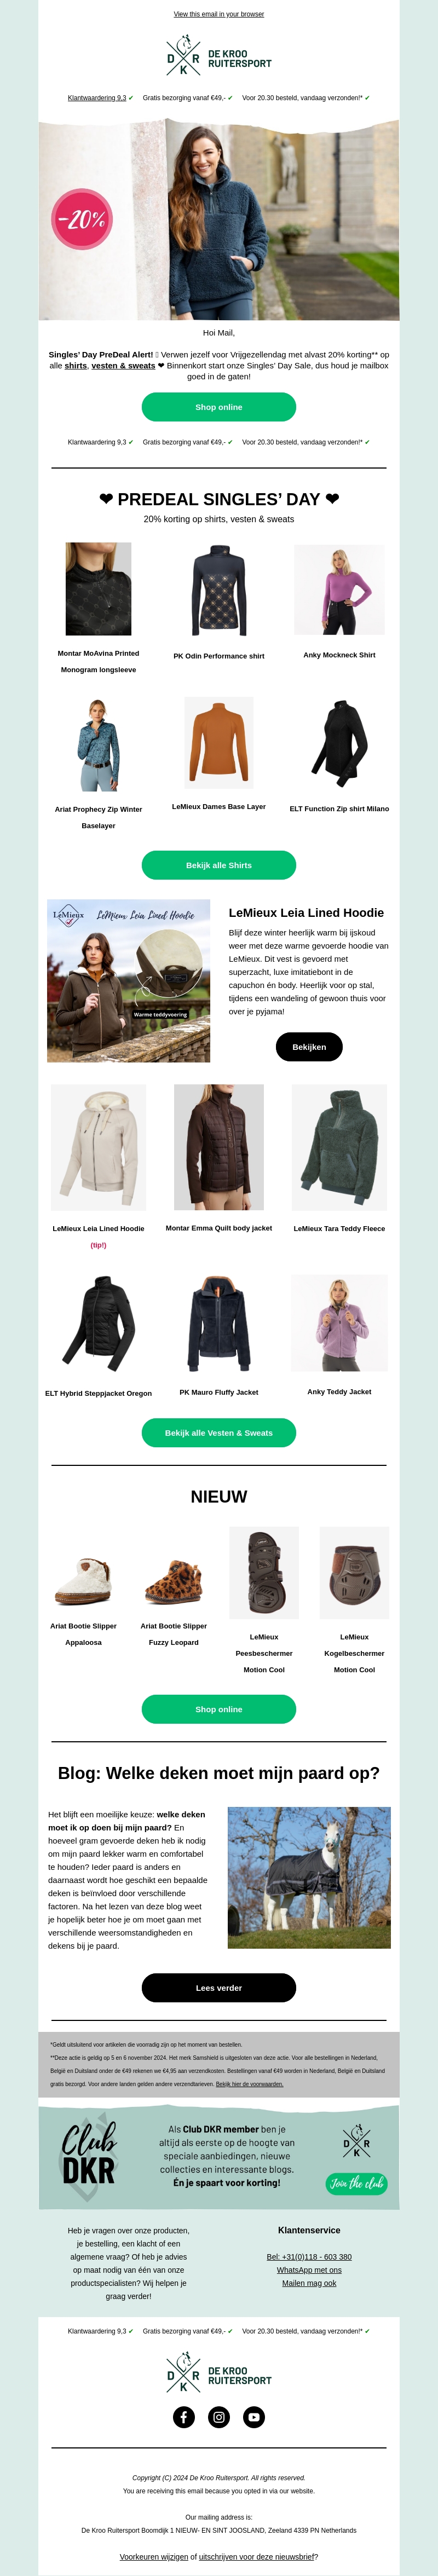Open View this email in your browser
438x2576 pixels.
coord(219,14)
